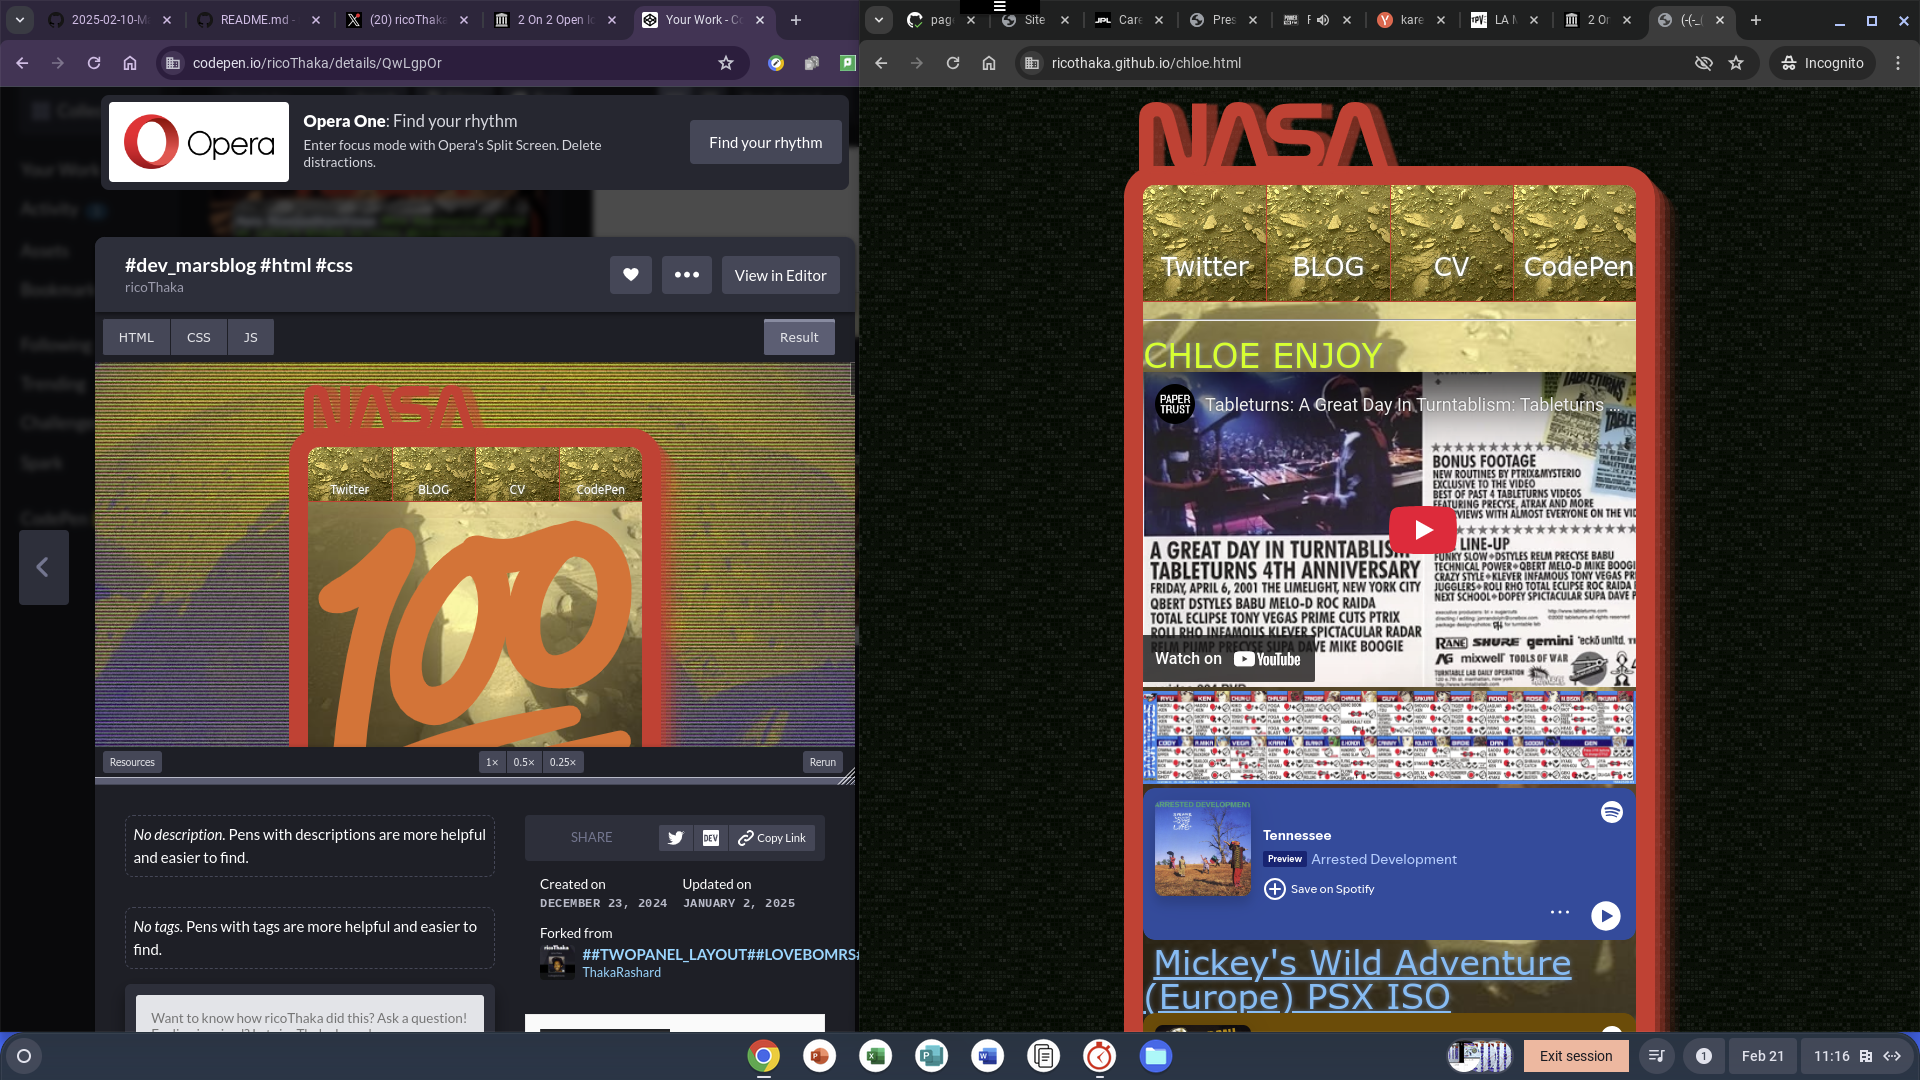Set preview zoom to 0.25×
Screen dimensions: 1920x1080
tap(562, 762)
